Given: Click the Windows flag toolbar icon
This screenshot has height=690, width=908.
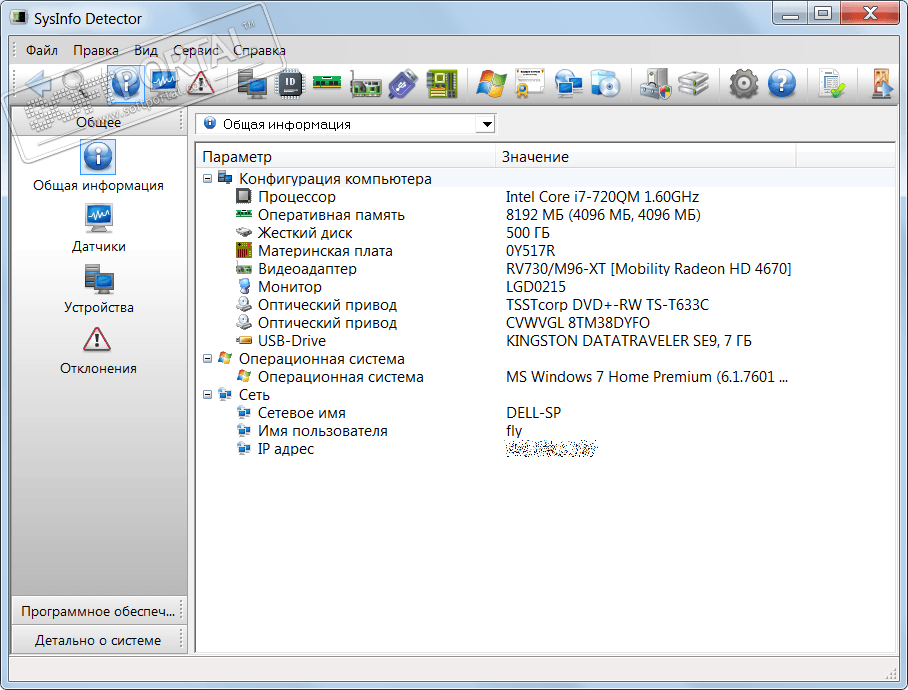Looking at the screenshot, I should tap(491, 84).
